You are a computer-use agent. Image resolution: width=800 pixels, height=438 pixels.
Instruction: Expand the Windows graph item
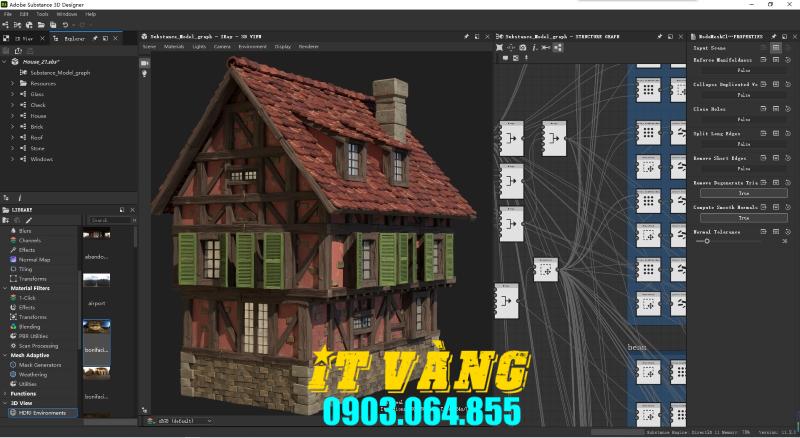pos(13,159)
